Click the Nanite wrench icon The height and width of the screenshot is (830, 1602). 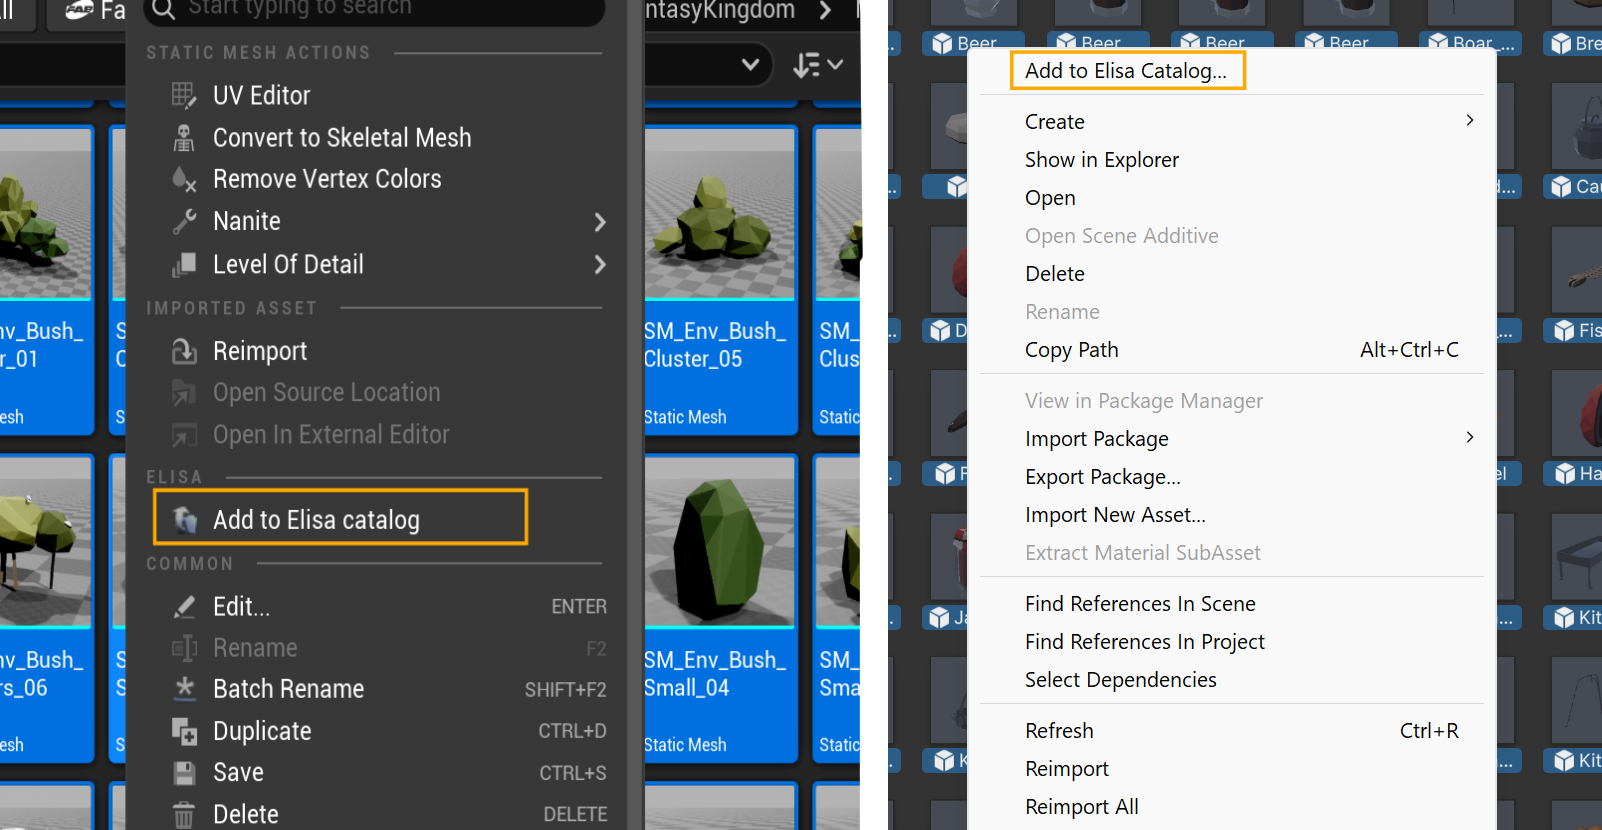184,221
